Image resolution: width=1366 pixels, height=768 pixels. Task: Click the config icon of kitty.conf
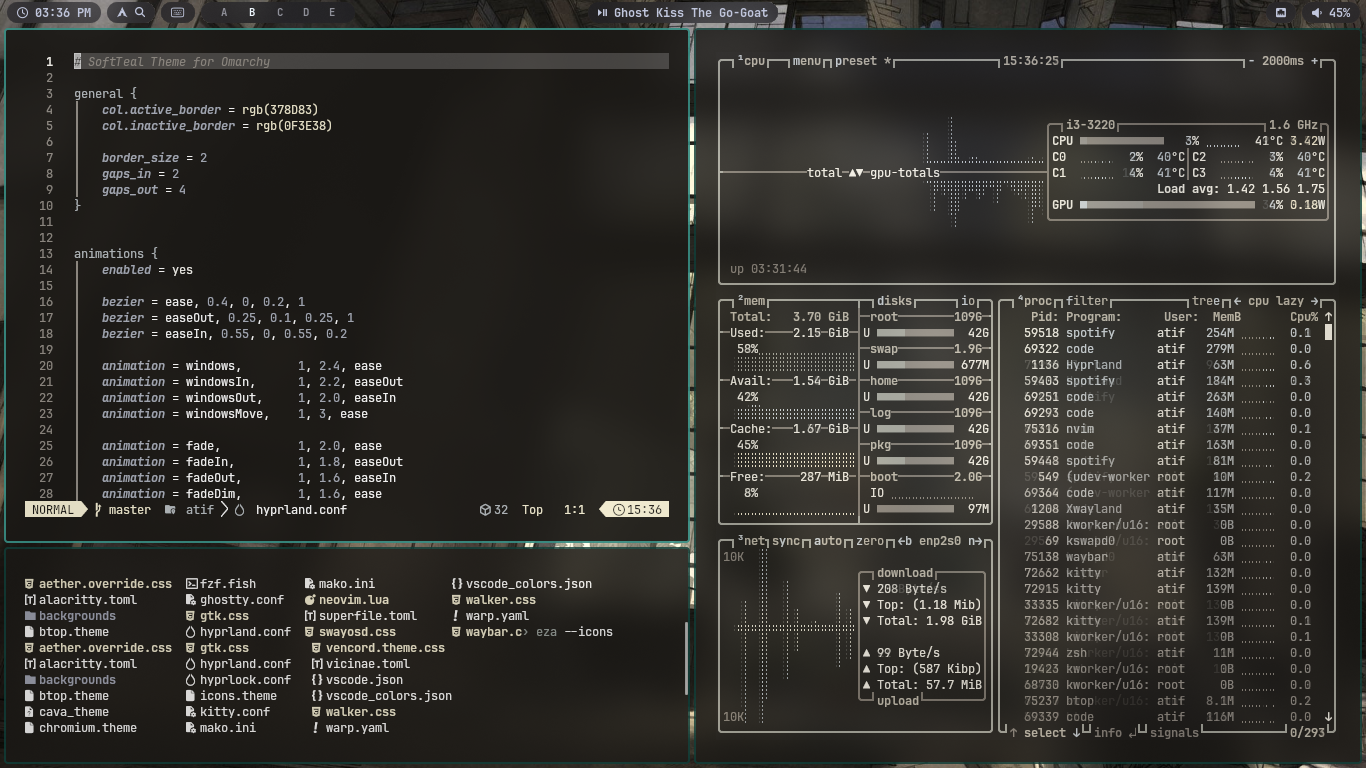[191, 712]
